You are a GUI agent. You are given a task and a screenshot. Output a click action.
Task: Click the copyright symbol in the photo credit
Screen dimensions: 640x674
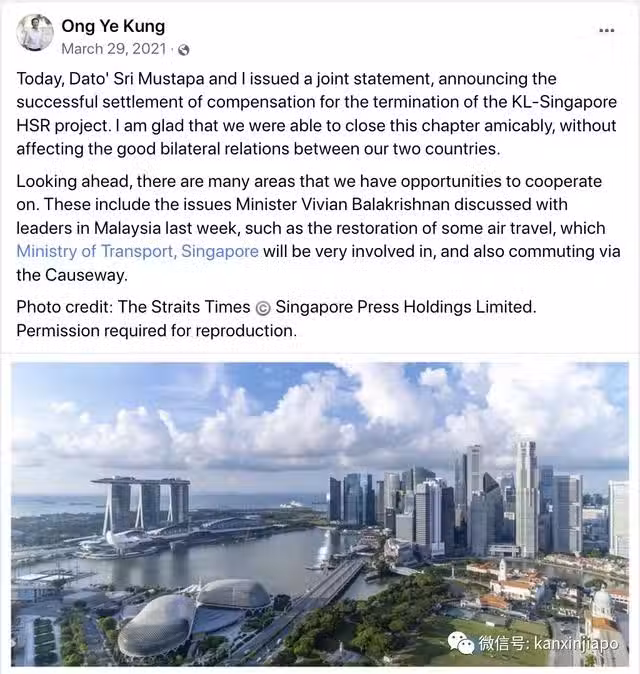click(263, 308)
